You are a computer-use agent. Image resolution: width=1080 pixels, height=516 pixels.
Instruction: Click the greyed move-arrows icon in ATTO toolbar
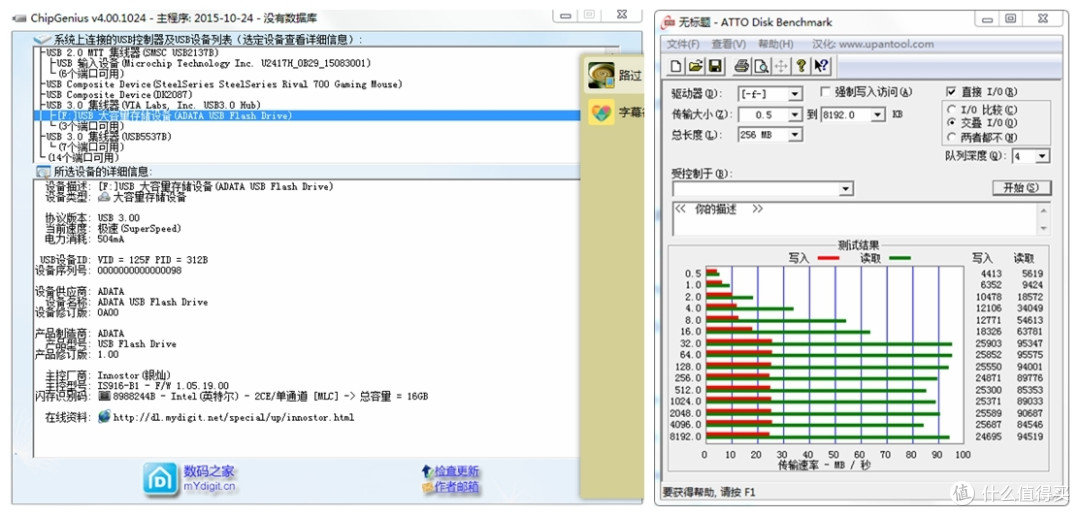[x=781, y=66]
